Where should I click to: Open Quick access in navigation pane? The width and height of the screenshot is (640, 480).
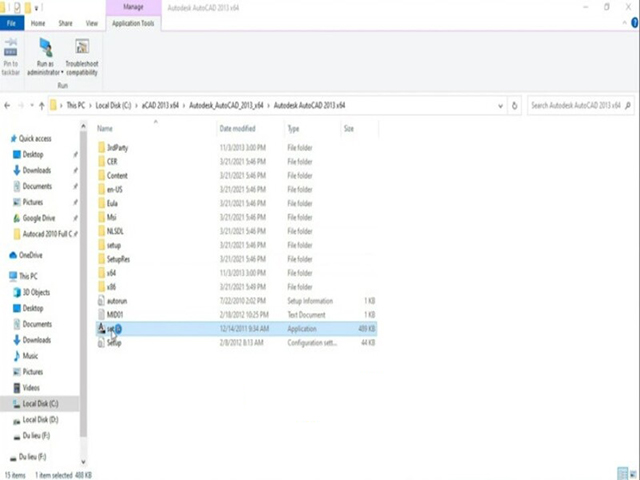pyautogui.click(x=35, y=138)
